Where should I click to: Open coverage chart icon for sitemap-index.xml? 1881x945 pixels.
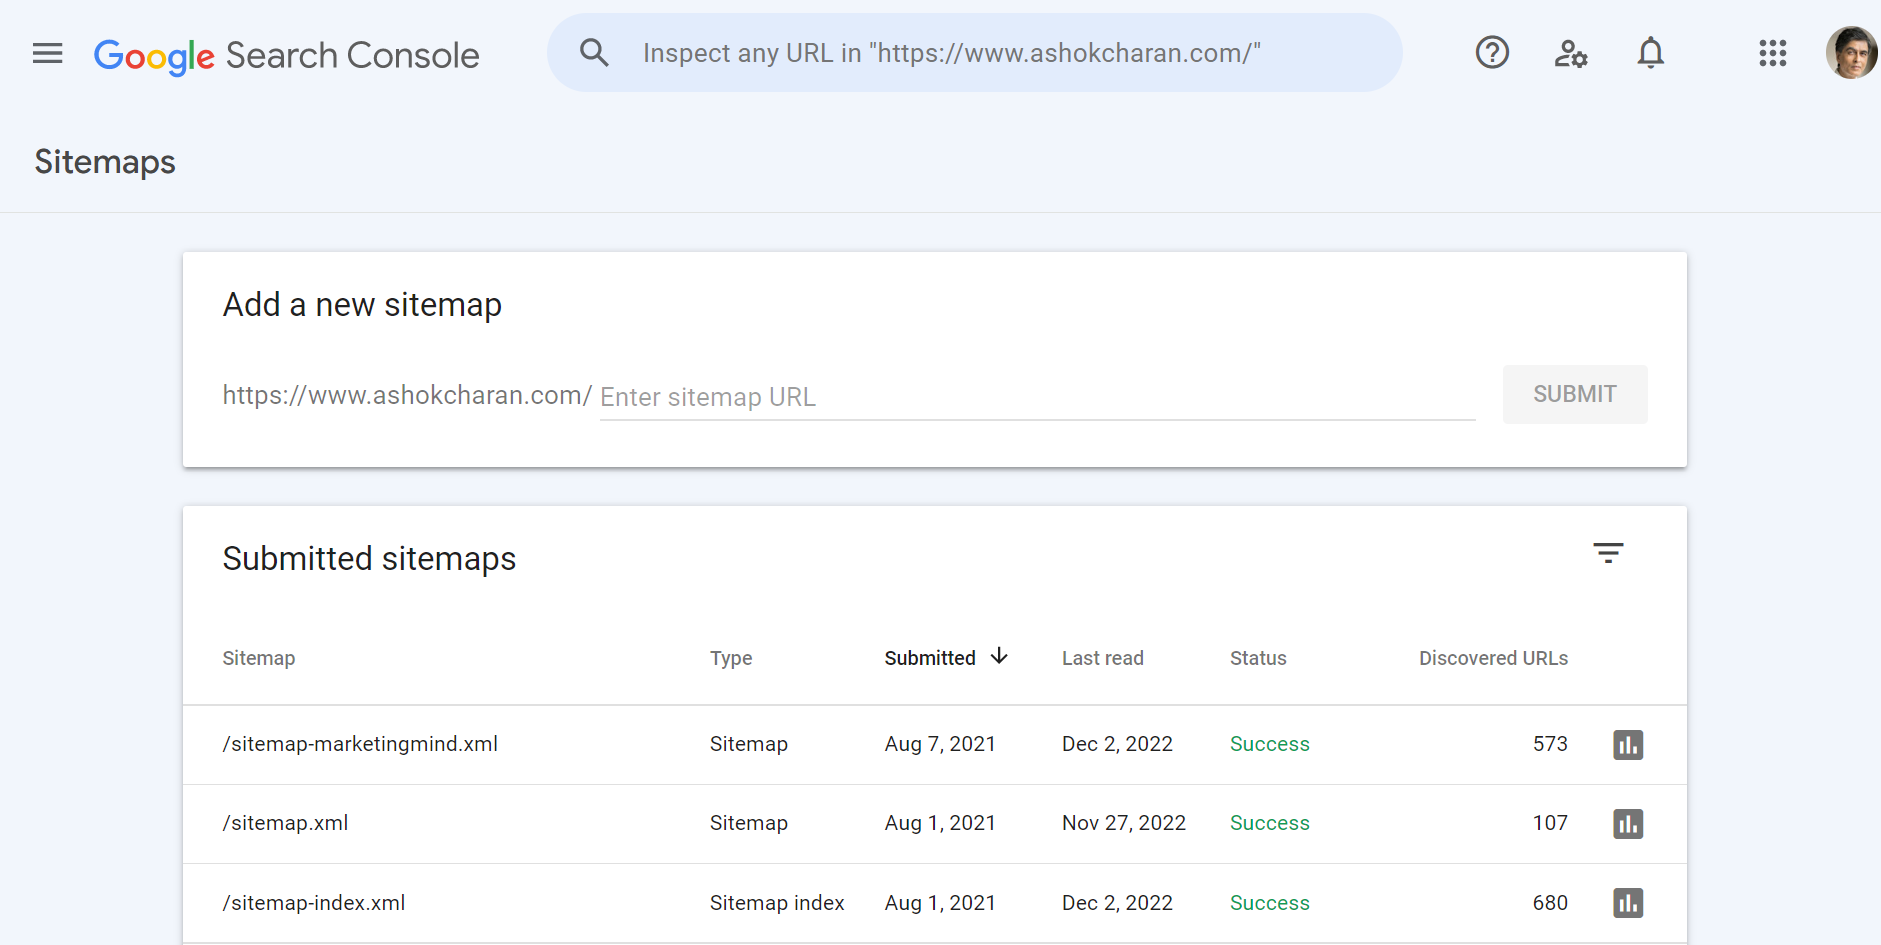1628,903
